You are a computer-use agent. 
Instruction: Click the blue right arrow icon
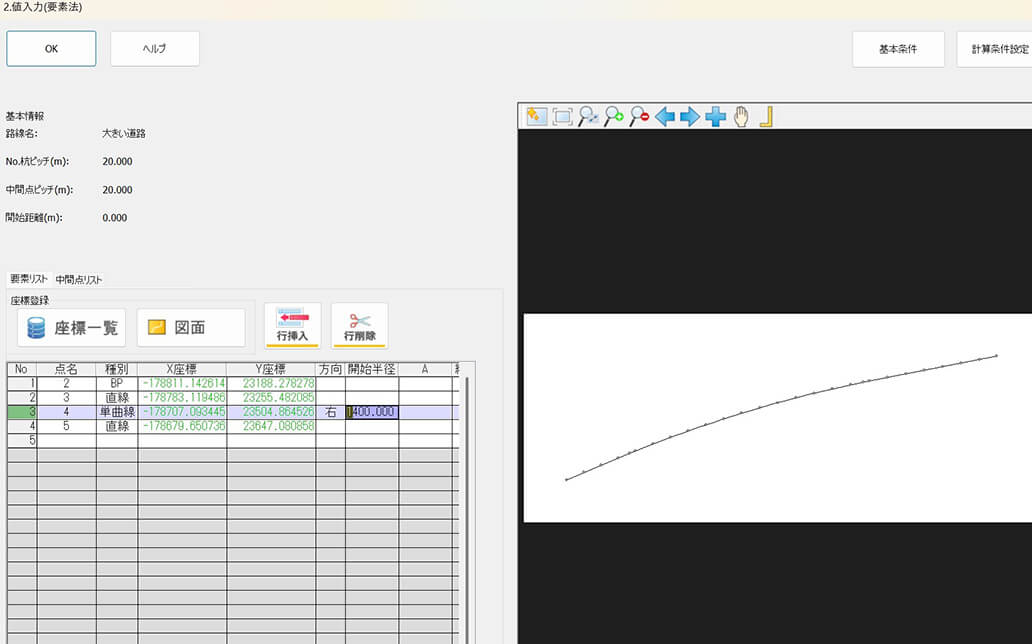(690, 117)
